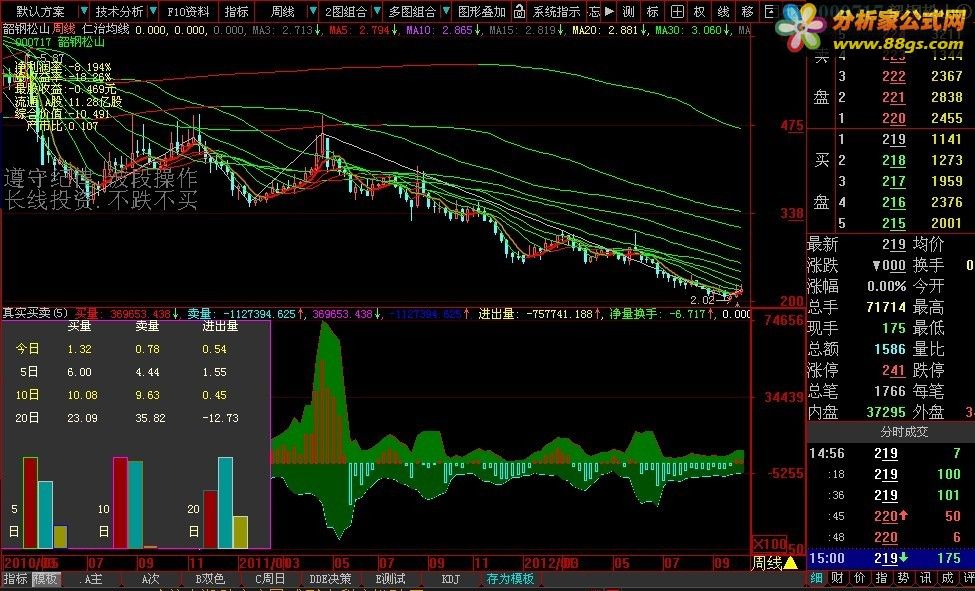Screen dimensions: 975x591
Task: Click buy level 5 price 215
Action: coord(894,223)
